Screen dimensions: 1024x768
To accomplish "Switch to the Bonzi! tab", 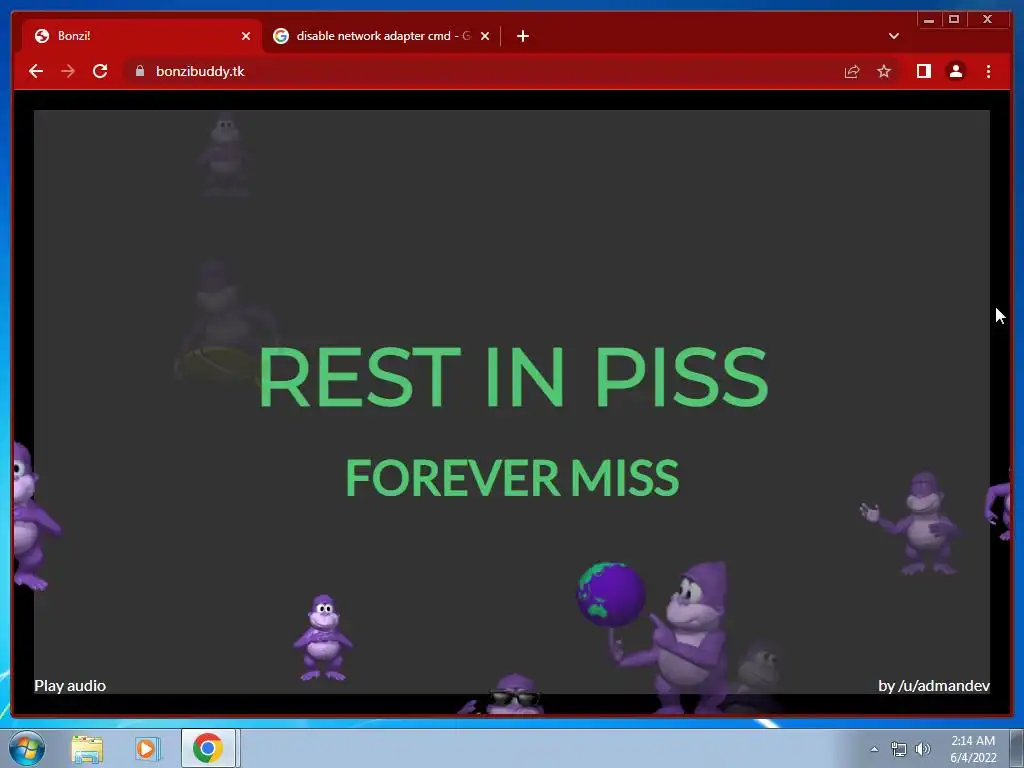I will coord(141,36).
